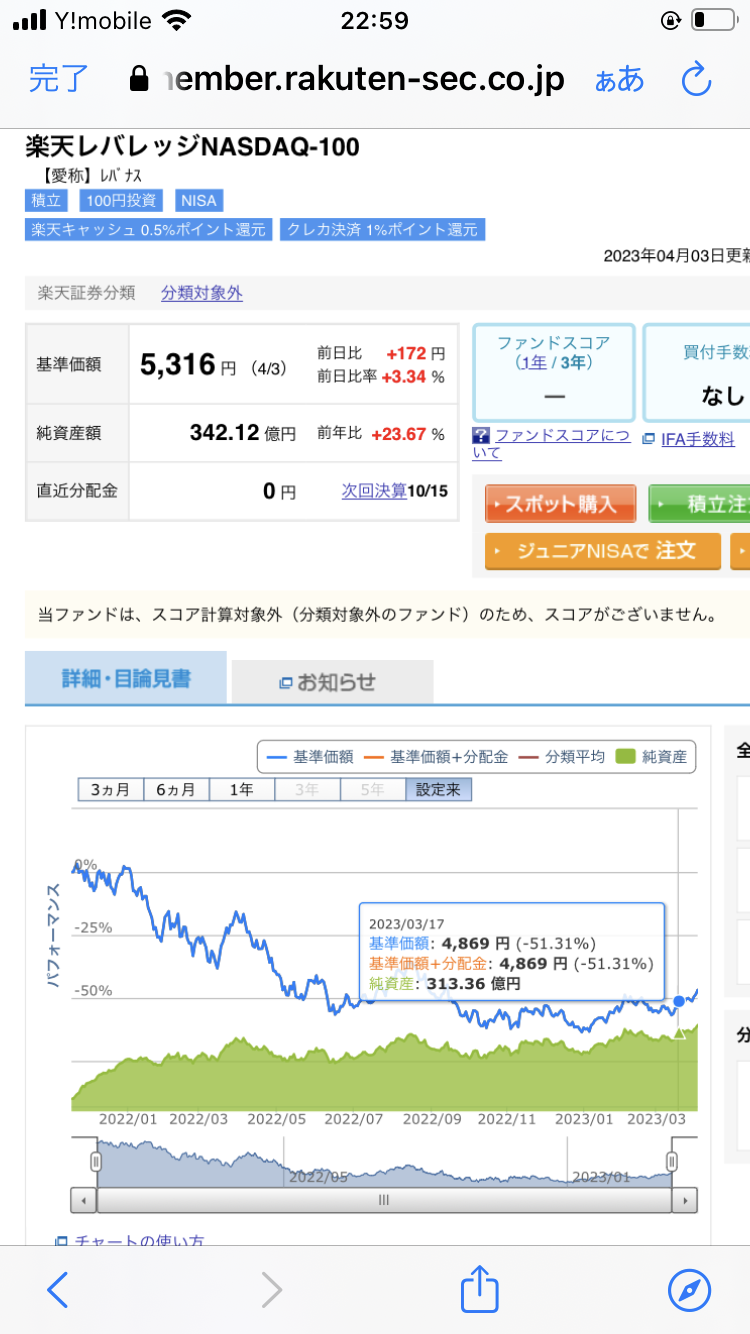Toggle 基準価額+分配金 legend series
Image resolution: width=750 pixels, height=1334 pixels.
pos(435,757)
